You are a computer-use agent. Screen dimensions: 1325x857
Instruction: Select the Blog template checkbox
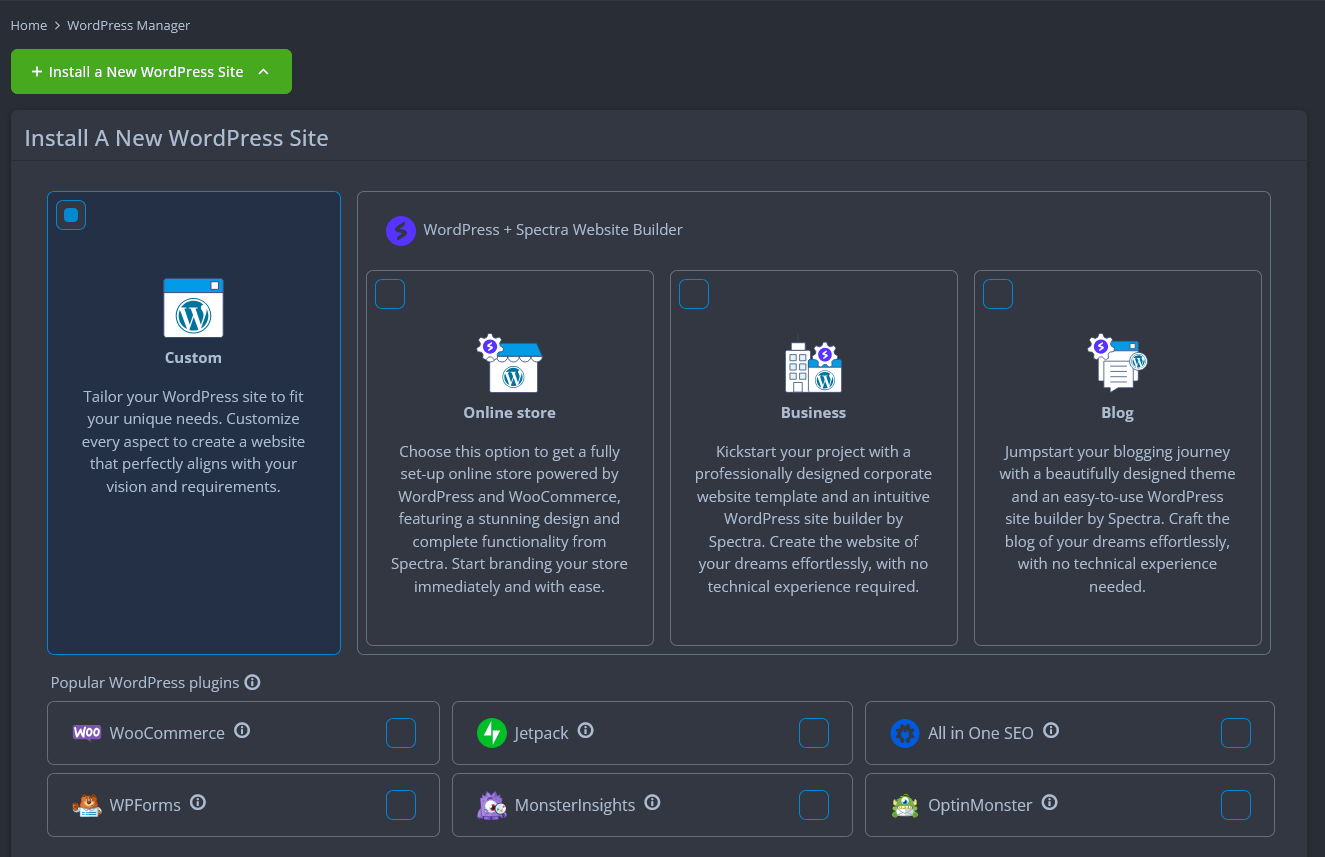point(998,294)
